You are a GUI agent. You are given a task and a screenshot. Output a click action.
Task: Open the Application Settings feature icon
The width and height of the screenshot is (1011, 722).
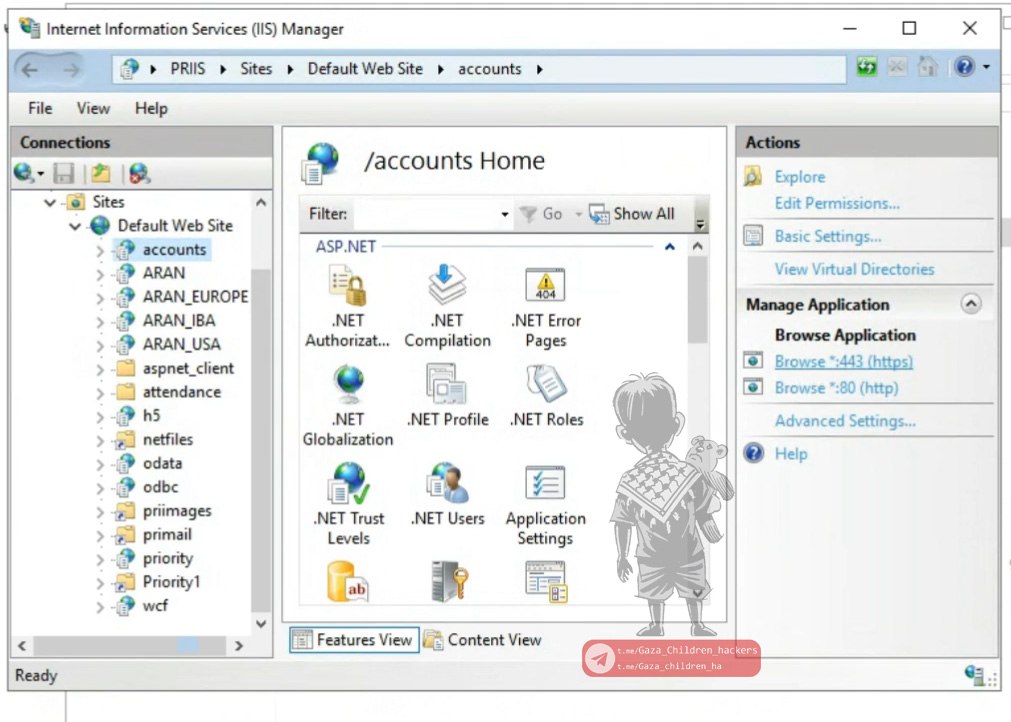point(545,486)
